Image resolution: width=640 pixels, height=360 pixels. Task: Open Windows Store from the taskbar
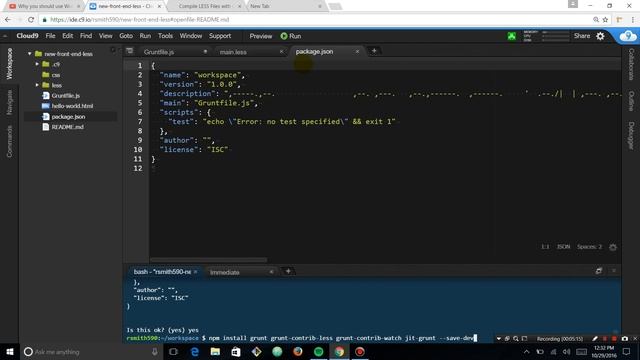click(236, 351)
